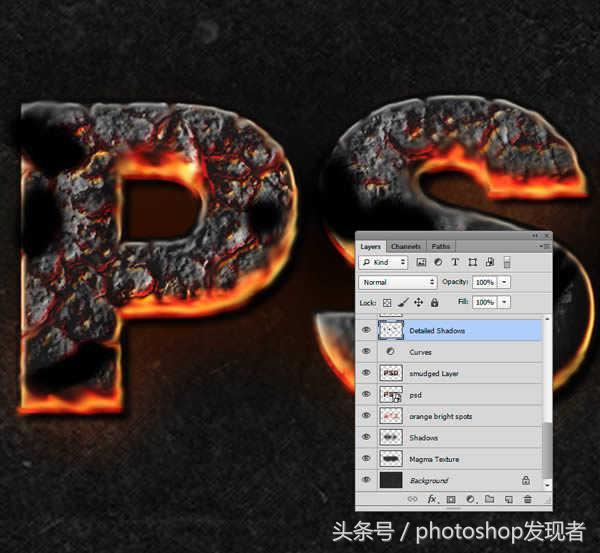The image size is (600, 553).
Task: Click the Background layer lock icon
Action: click(526, 480)
